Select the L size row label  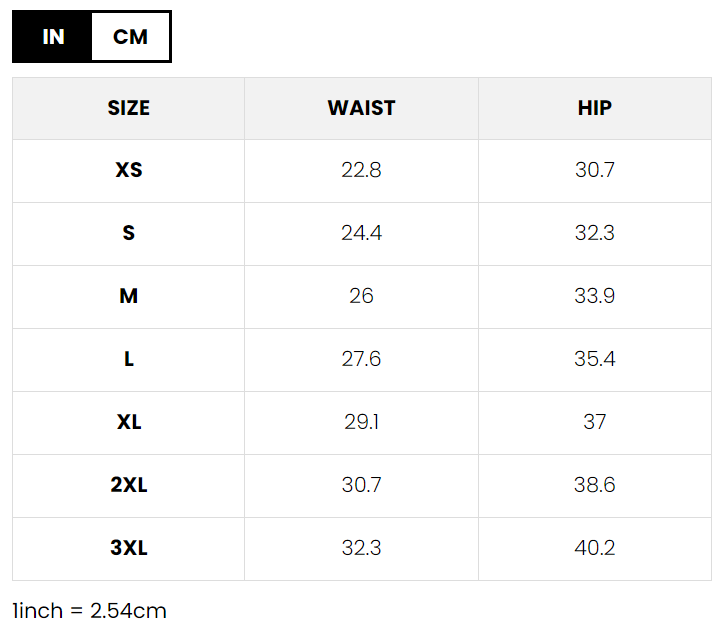pyautogui.click(x=128, y=359)
